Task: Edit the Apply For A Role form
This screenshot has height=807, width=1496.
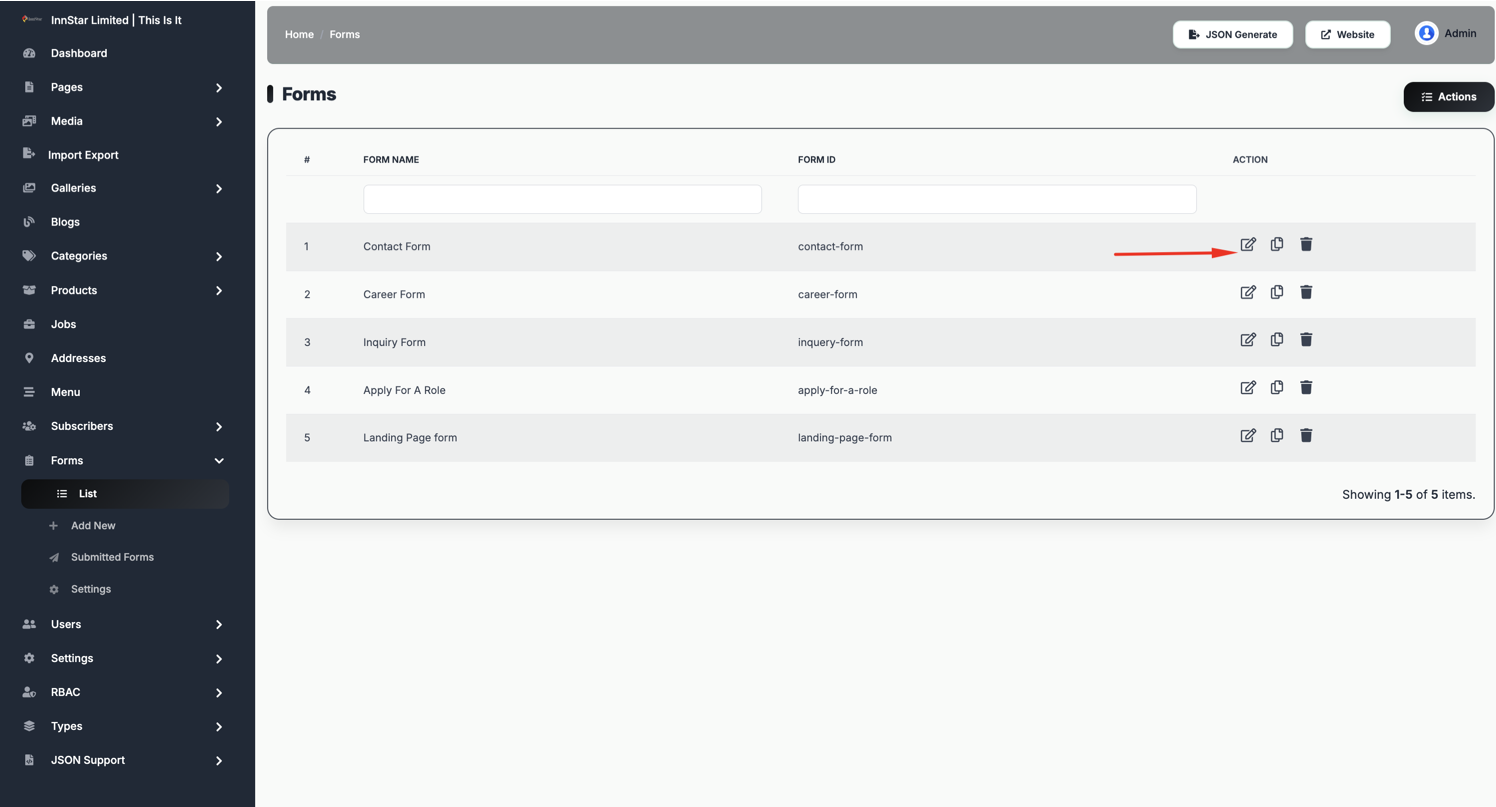Action: pos(1248,388)
